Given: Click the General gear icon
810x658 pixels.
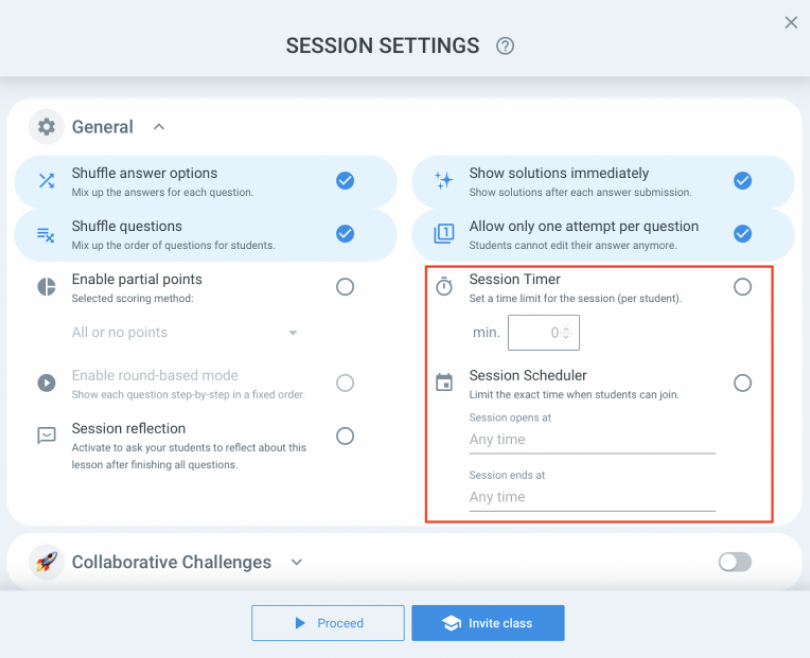Looking at the screenshot, I should pyautogui.click(x=46, y=127).
